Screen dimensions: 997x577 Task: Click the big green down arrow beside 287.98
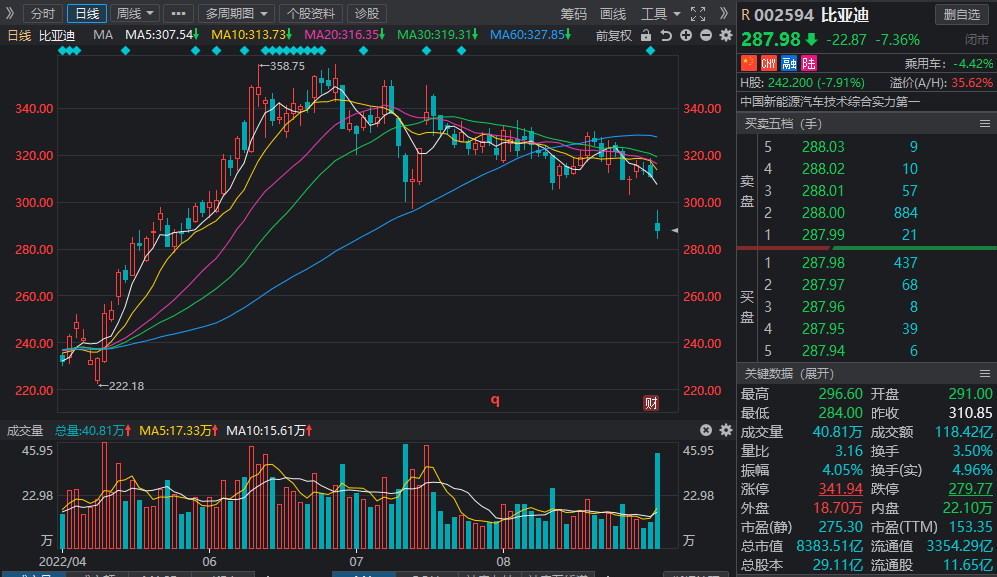811,39
